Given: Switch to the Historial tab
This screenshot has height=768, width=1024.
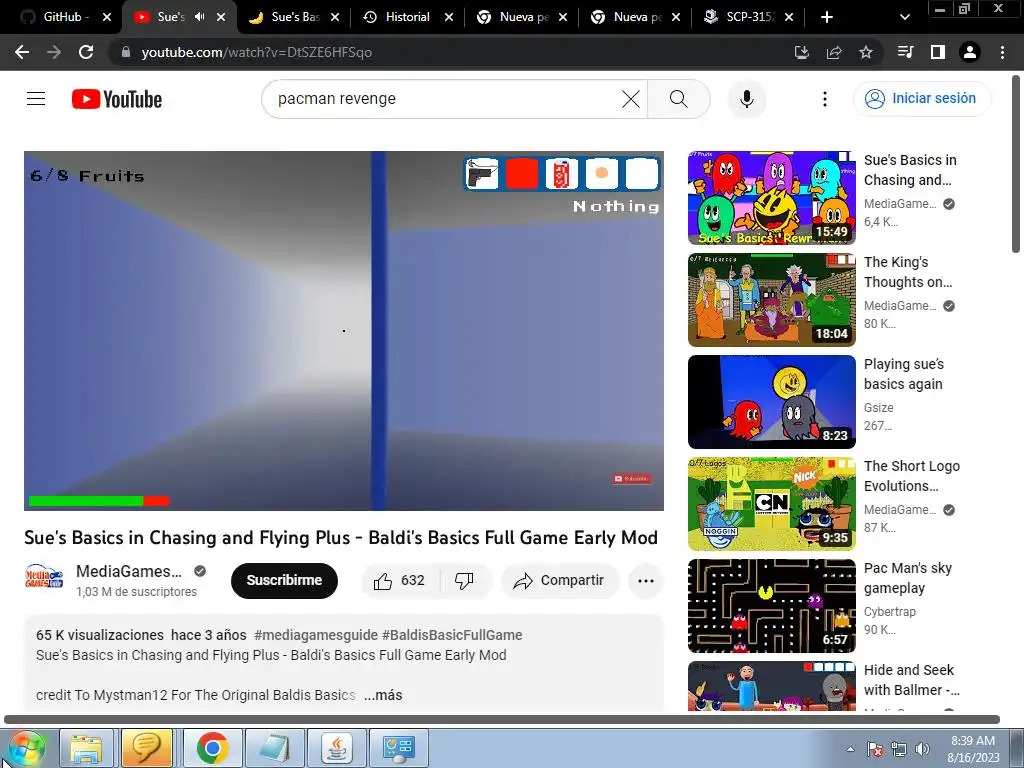Looking at the screenshot, I should (408, 17).
